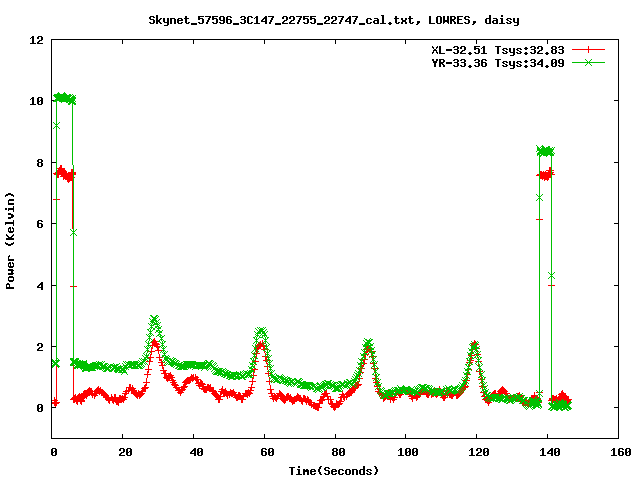Click the green plateau near 140 seconds

pos(545,151)
